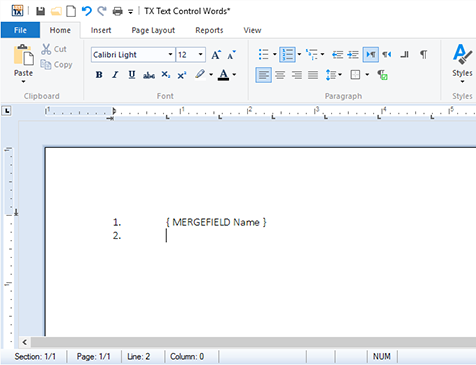The height and width of the screenshot is (365, 476).
Task: Switch to the View tab
Action: pos(252,30)
